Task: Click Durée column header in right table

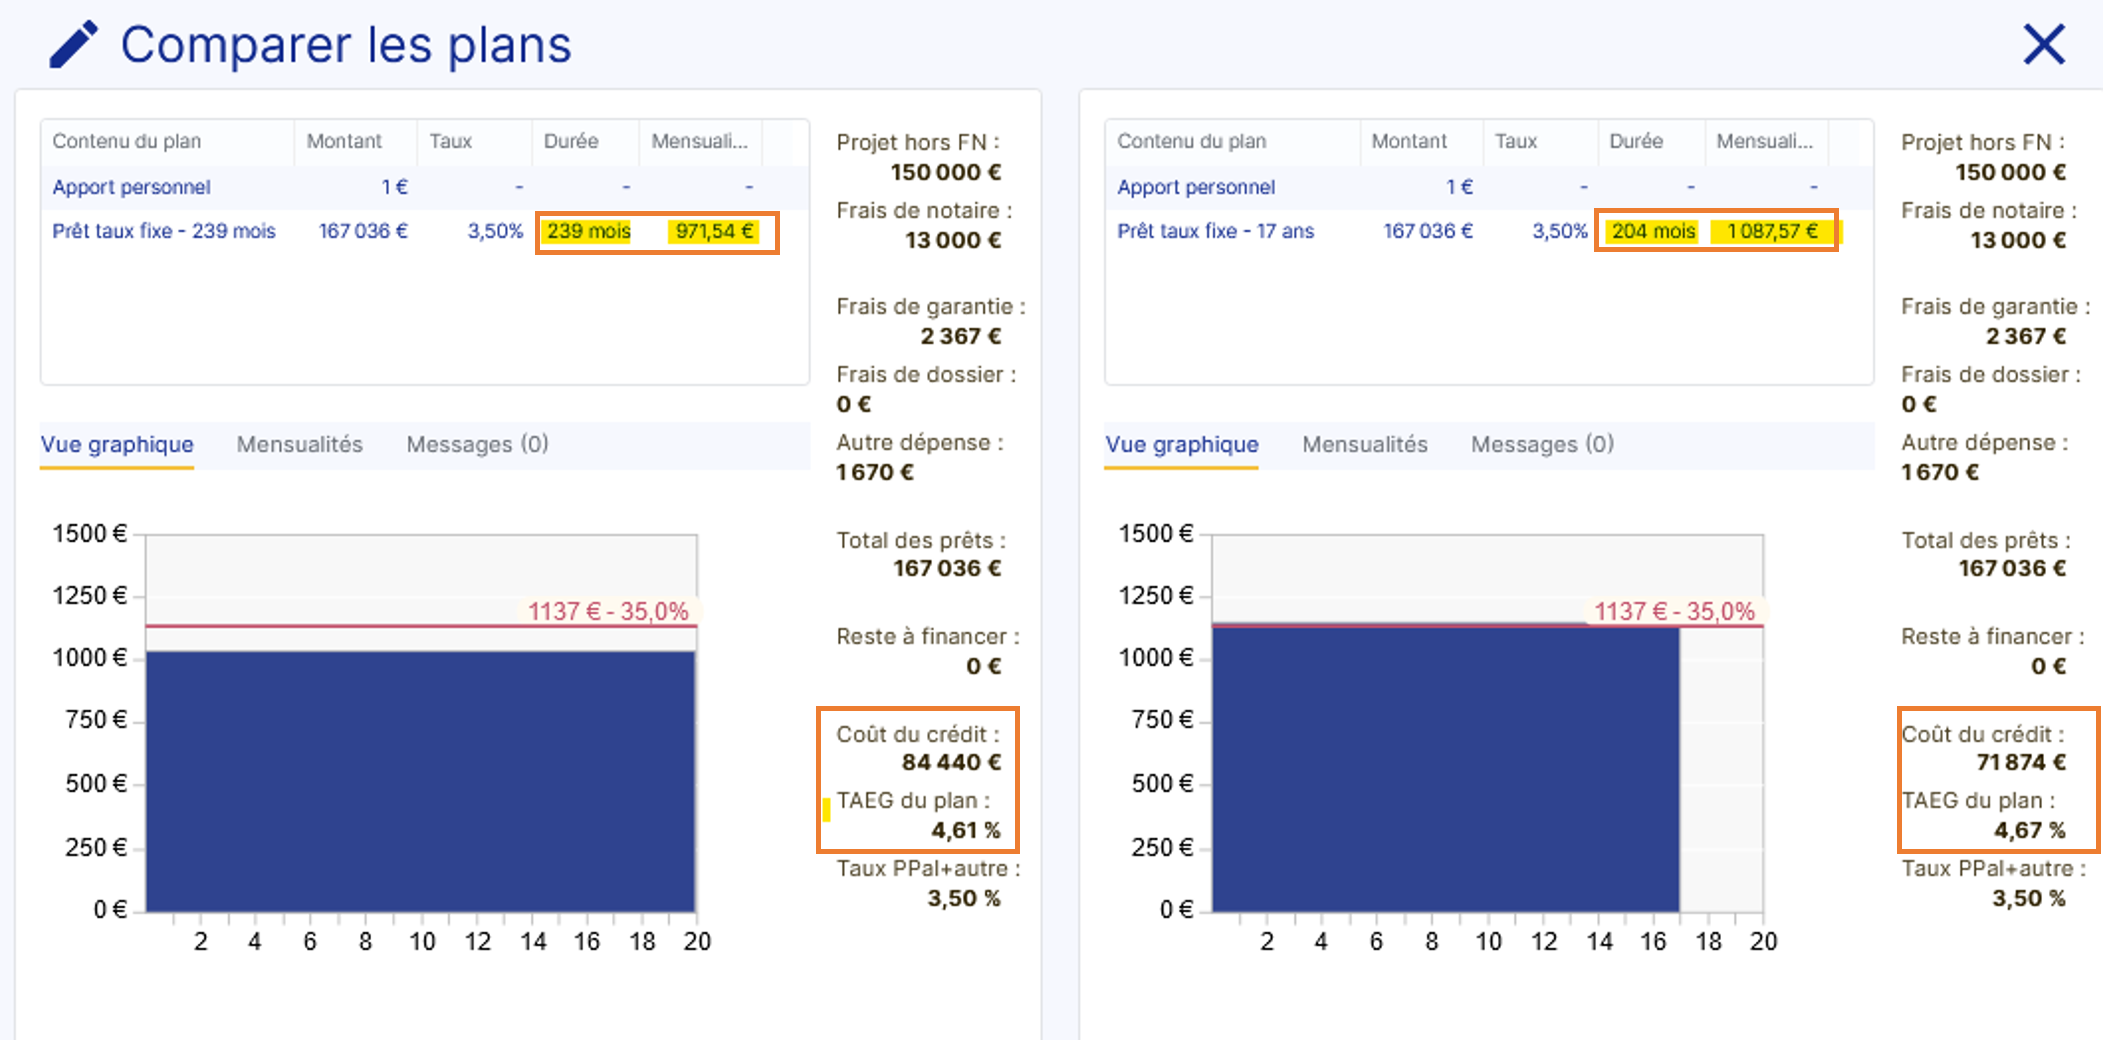Action: pyautogui.click(x=1636, y=141)
